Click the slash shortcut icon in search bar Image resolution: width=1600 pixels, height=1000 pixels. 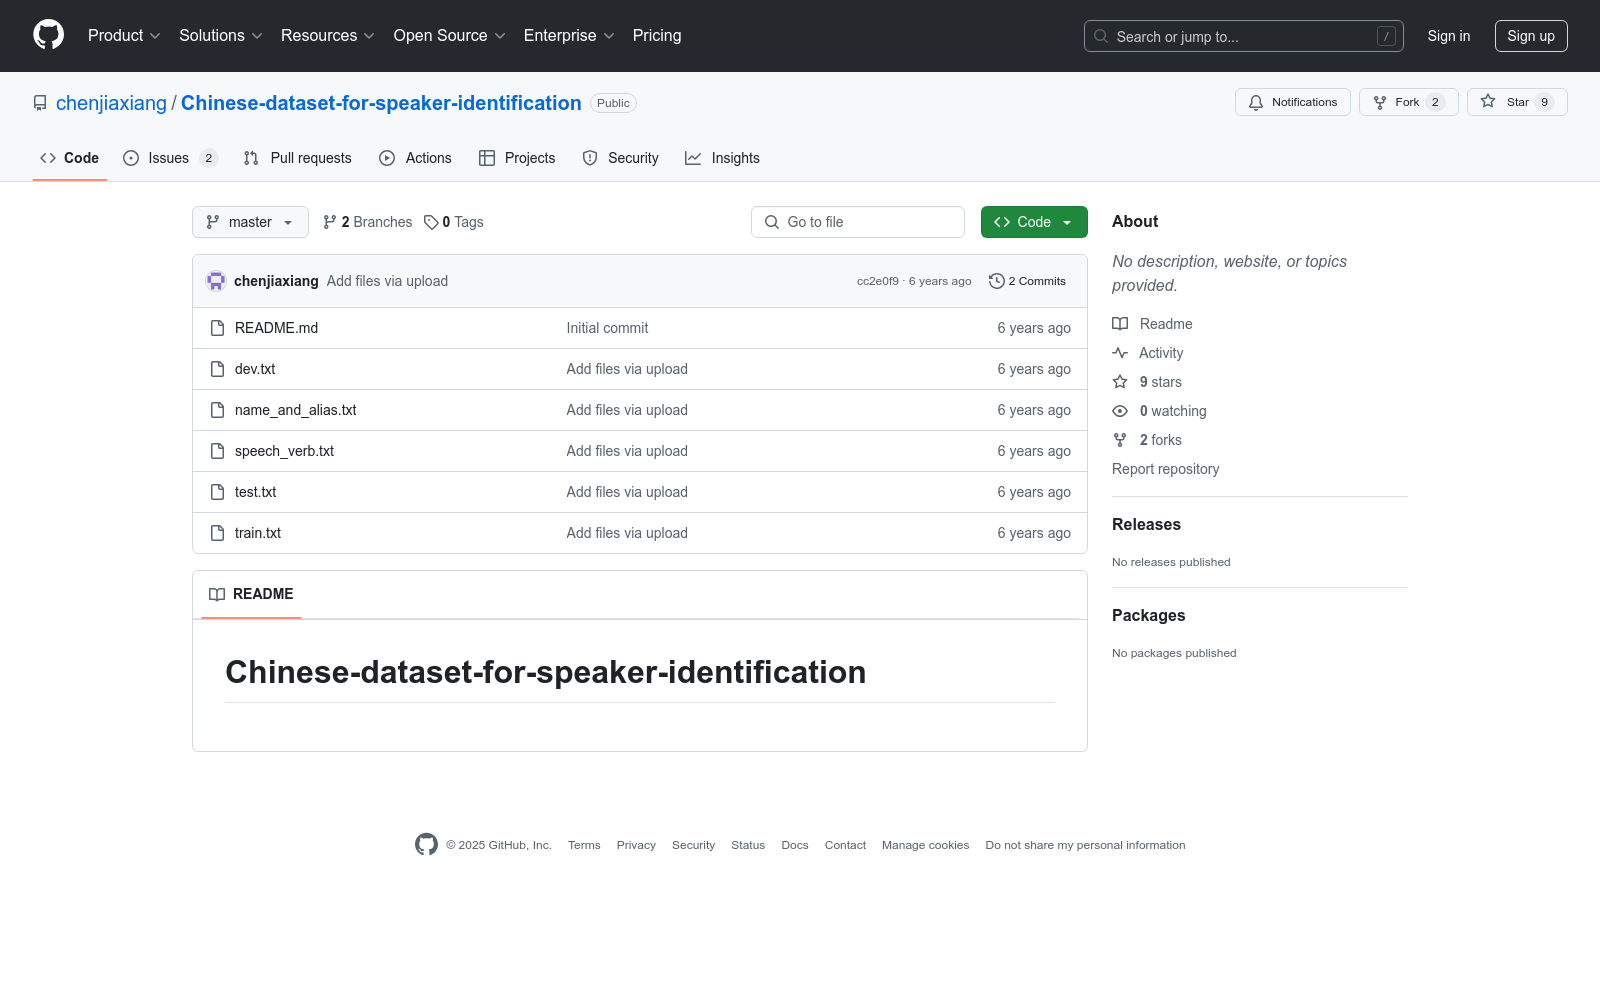point(1386,36)
